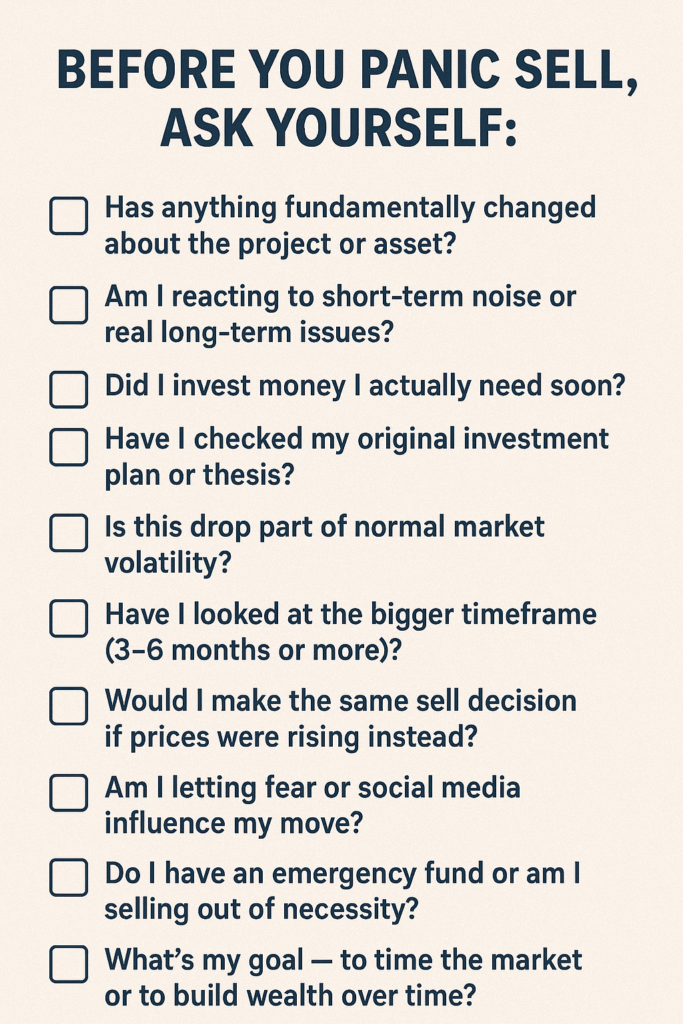Tick the 'fear or social media' checkbox
The height and width of the screenshot is (1024, 683).
68,793
